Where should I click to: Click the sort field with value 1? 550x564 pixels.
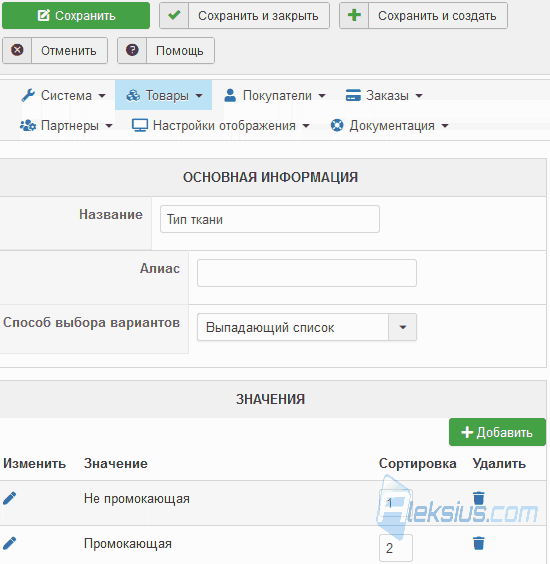pyautogui.click(x=396, y=502)
